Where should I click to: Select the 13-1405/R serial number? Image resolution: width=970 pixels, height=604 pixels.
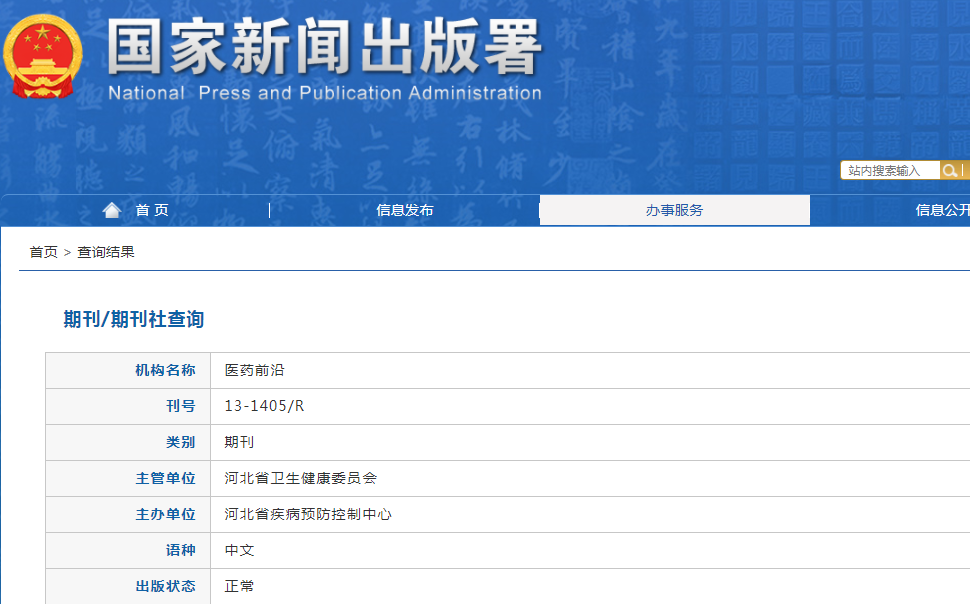point(264,406)
